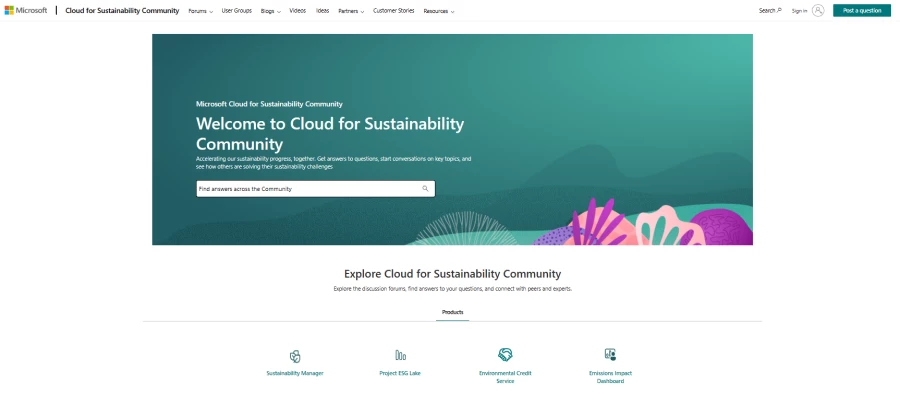Screen dimensions: 900x406
Task: Open the Sustainability Manager text link
Action: (x=295, y=373)
